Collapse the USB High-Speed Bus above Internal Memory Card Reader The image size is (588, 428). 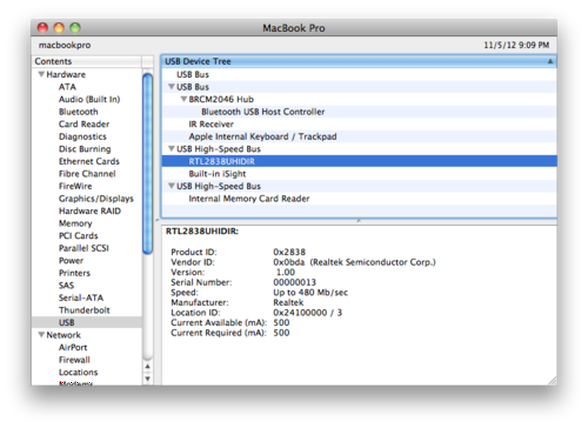[171, 186]
